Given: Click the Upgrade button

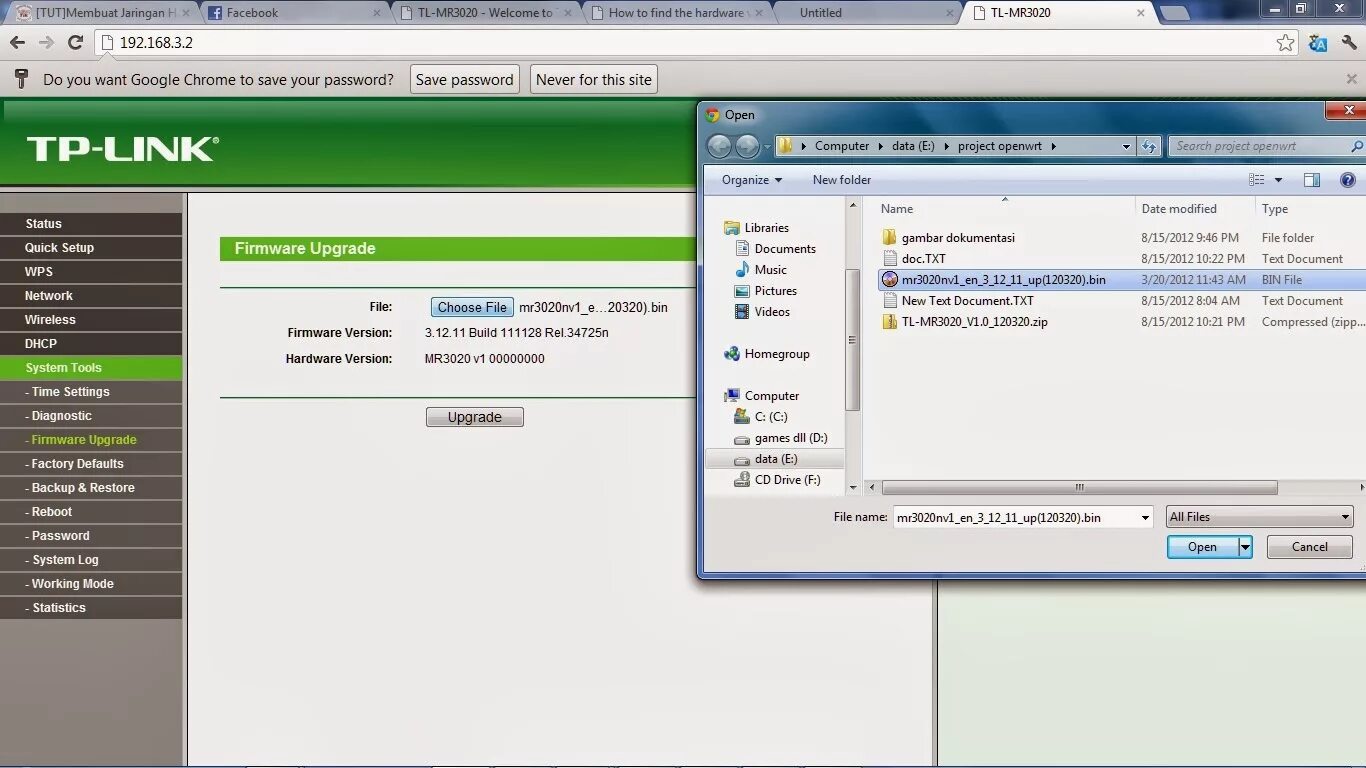Looking at the screenshot, I should click(x=475, y=417).
